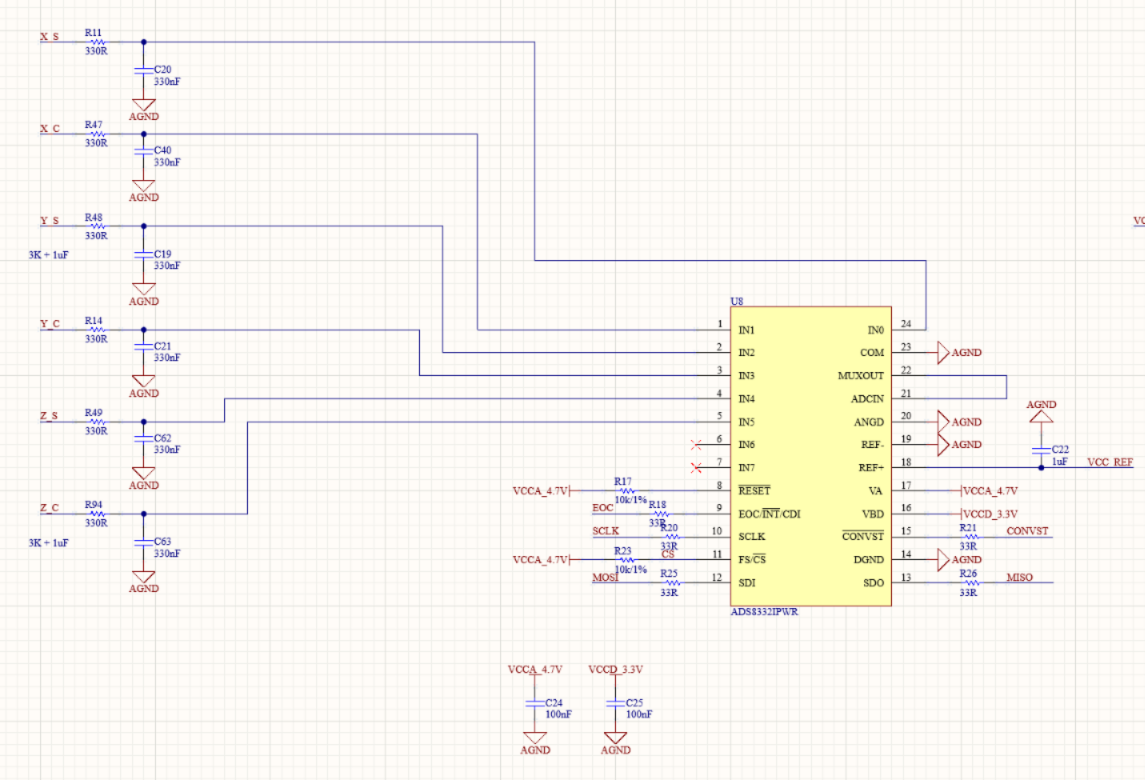Click the no-connect marker on IN7 pin

click(696, 467)
